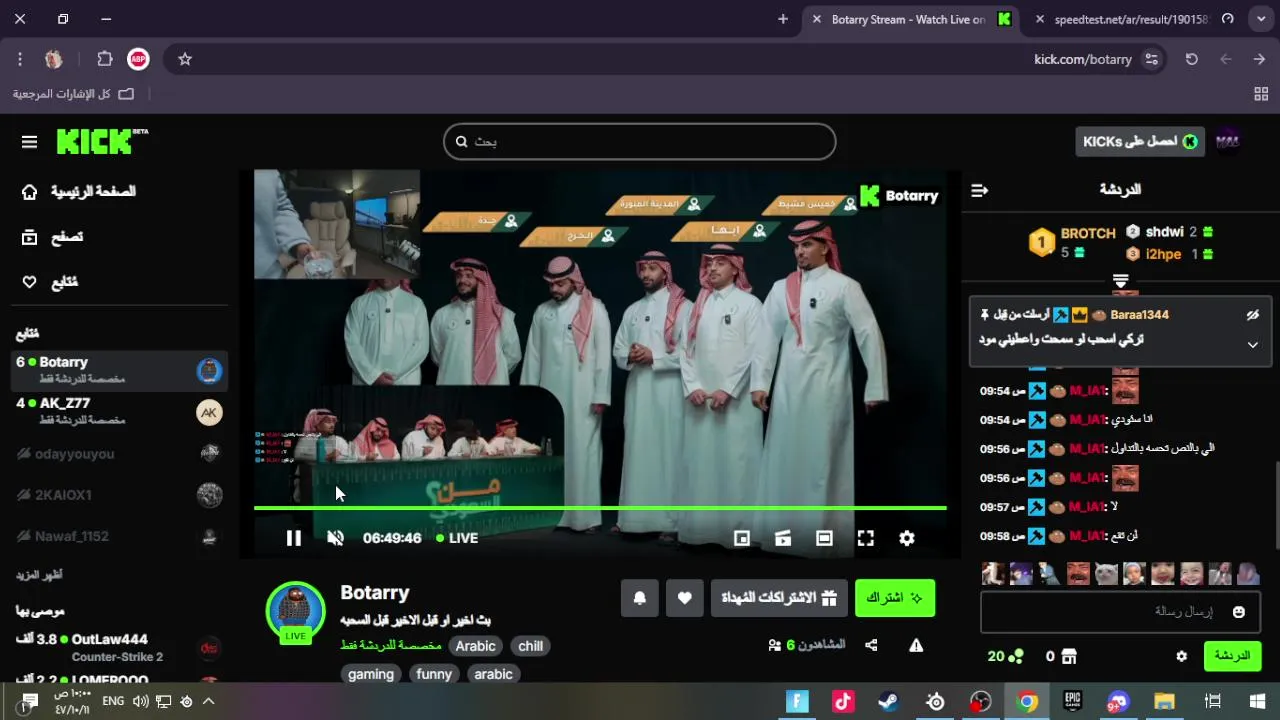
Task: Click chat panel scrollbar
Action: coord(1276,504)
